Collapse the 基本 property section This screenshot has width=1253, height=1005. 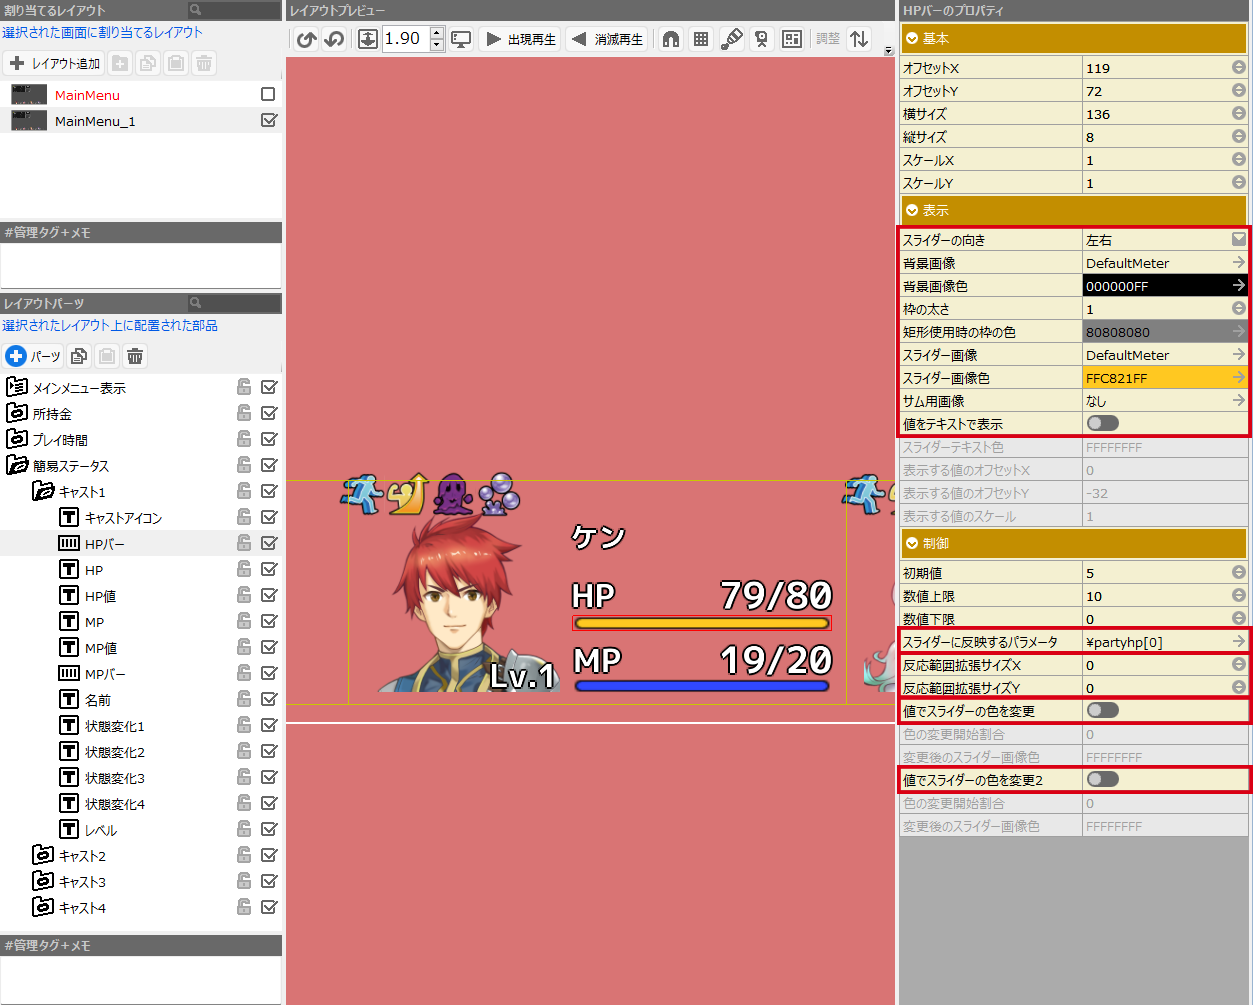[x=912, y=39]
